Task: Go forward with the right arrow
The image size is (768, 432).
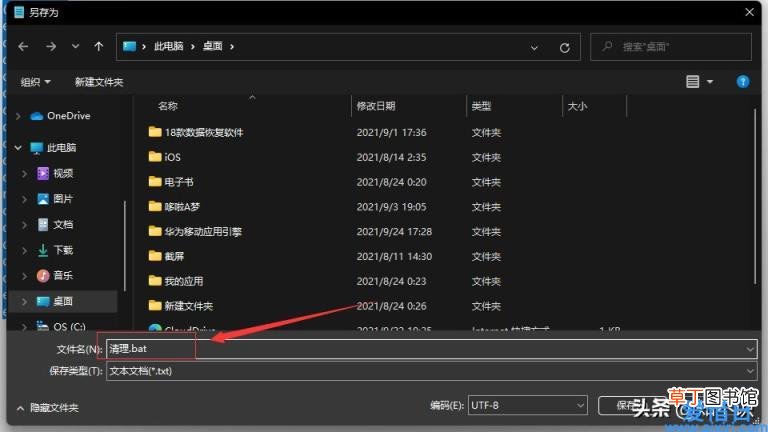Action: (51, 47)
